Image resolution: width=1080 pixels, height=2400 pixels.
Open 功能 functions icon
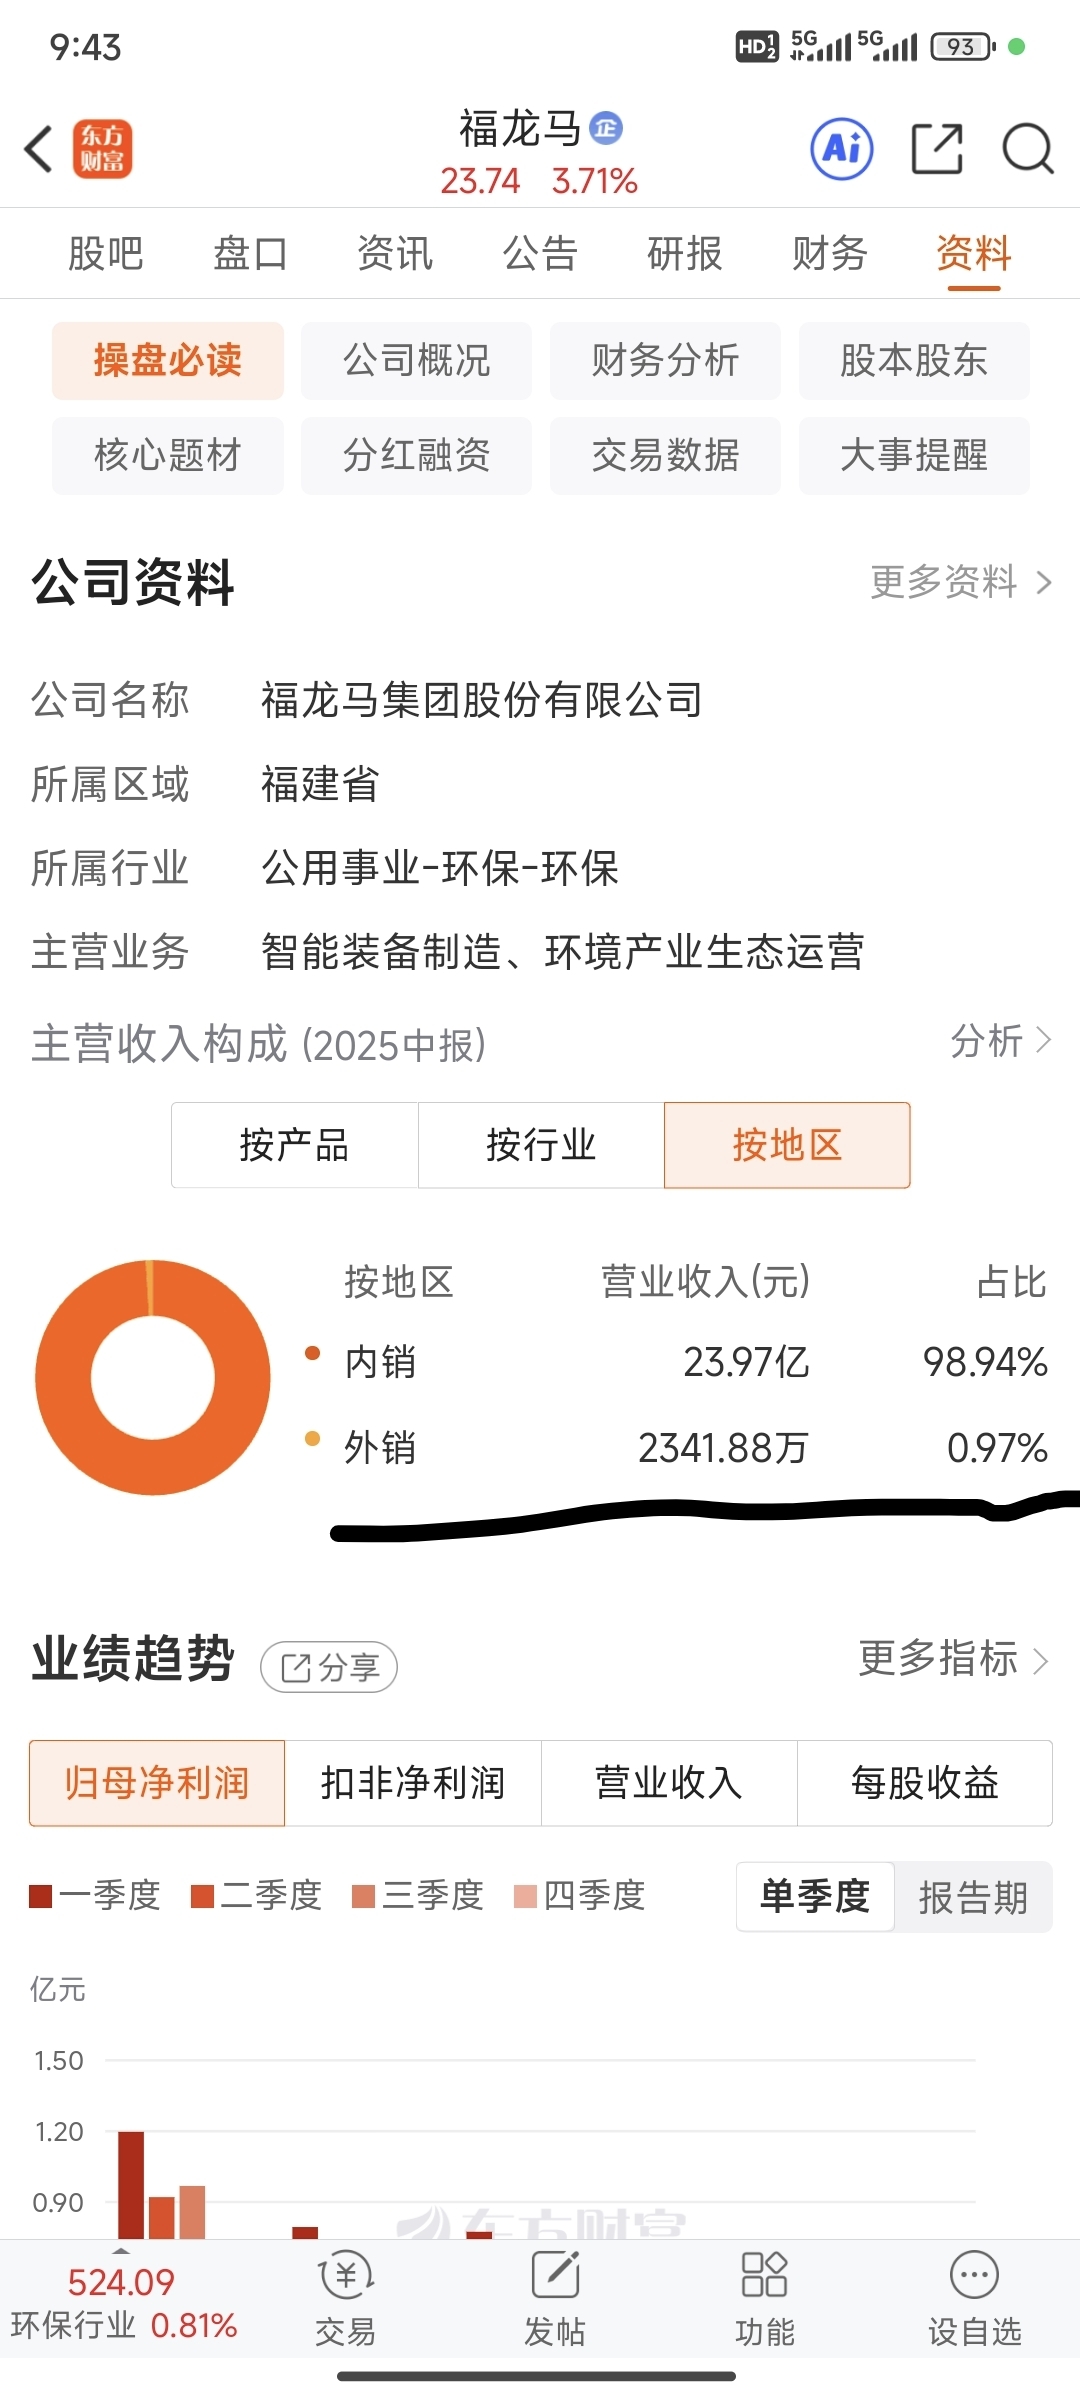coord(764,2276)
